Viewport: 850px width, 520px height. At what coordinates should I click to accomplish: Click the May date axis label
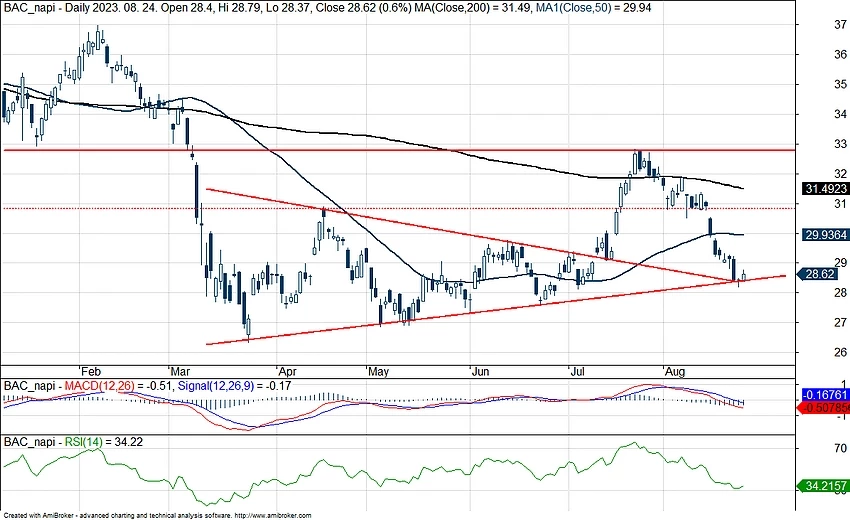tap(378, 371)
